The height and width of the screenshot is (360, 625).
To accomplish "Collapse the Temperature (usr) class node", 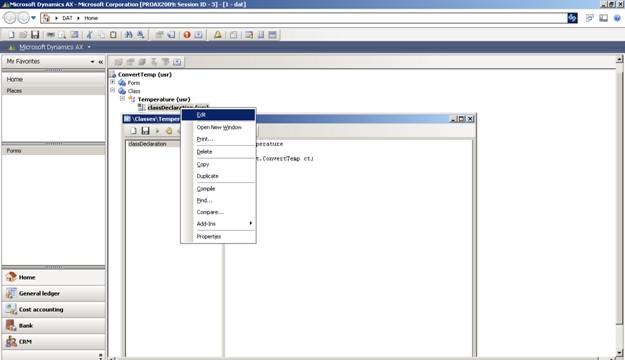I will coord(122,98).
